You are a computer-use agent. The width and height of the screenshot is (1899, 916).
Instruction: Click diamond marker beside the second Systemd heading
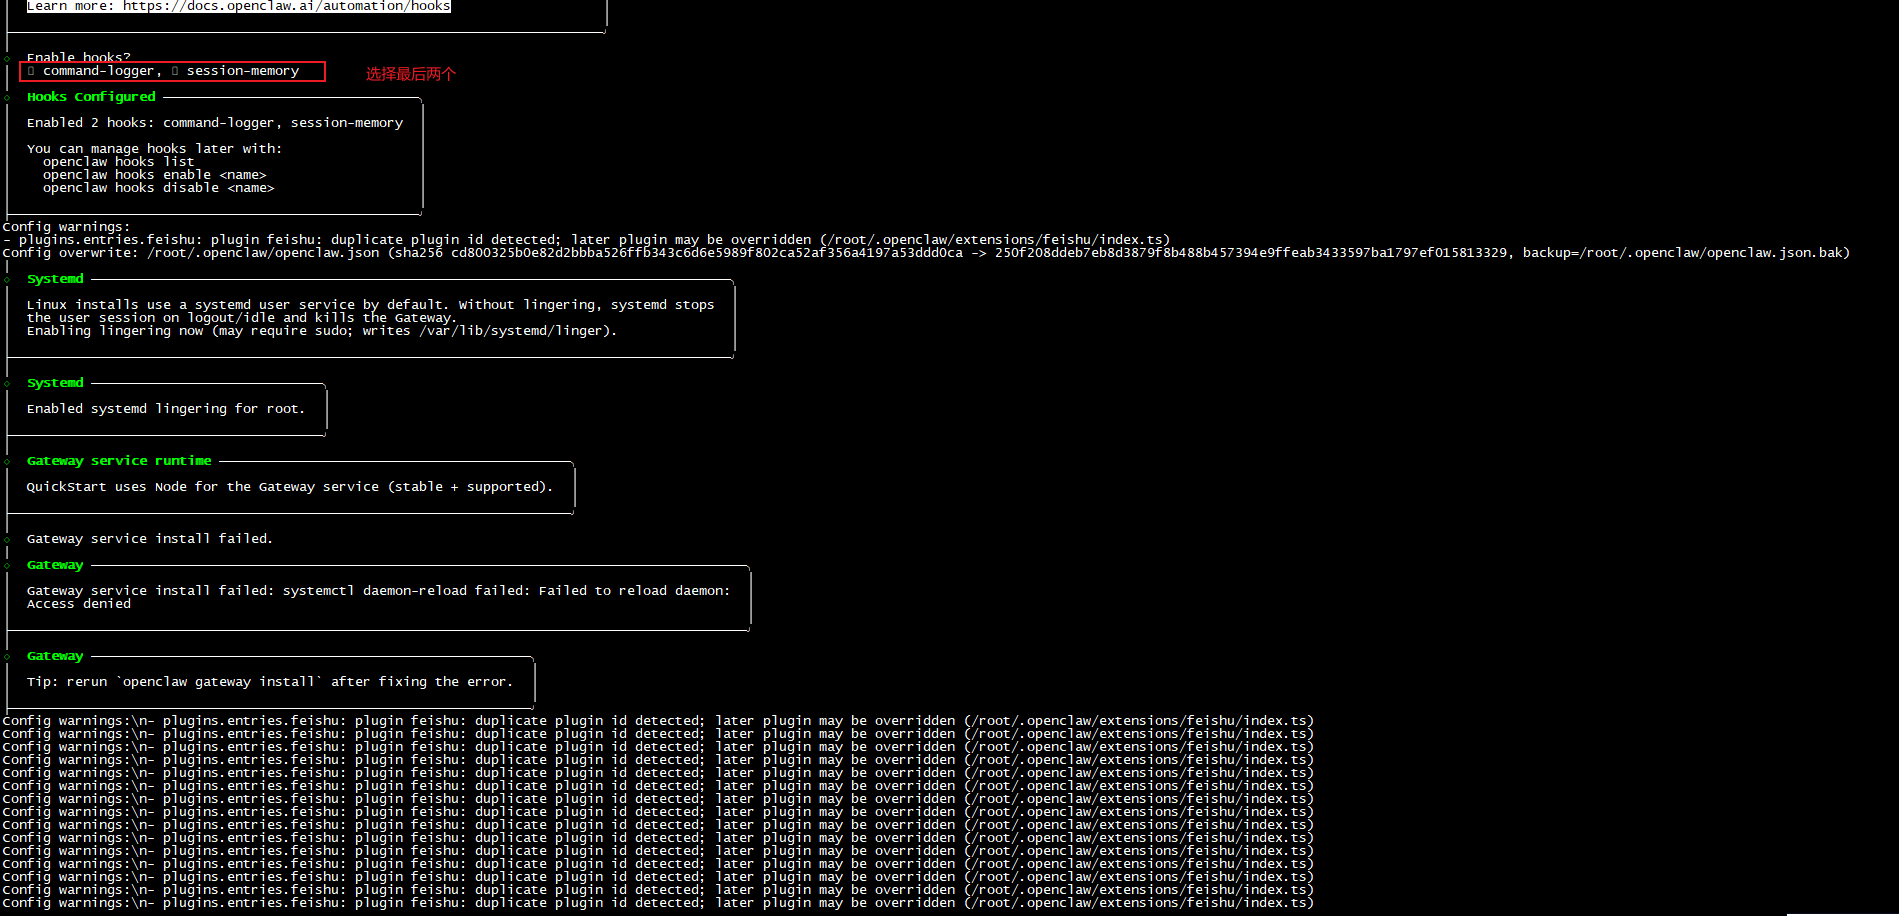point(7,384)
